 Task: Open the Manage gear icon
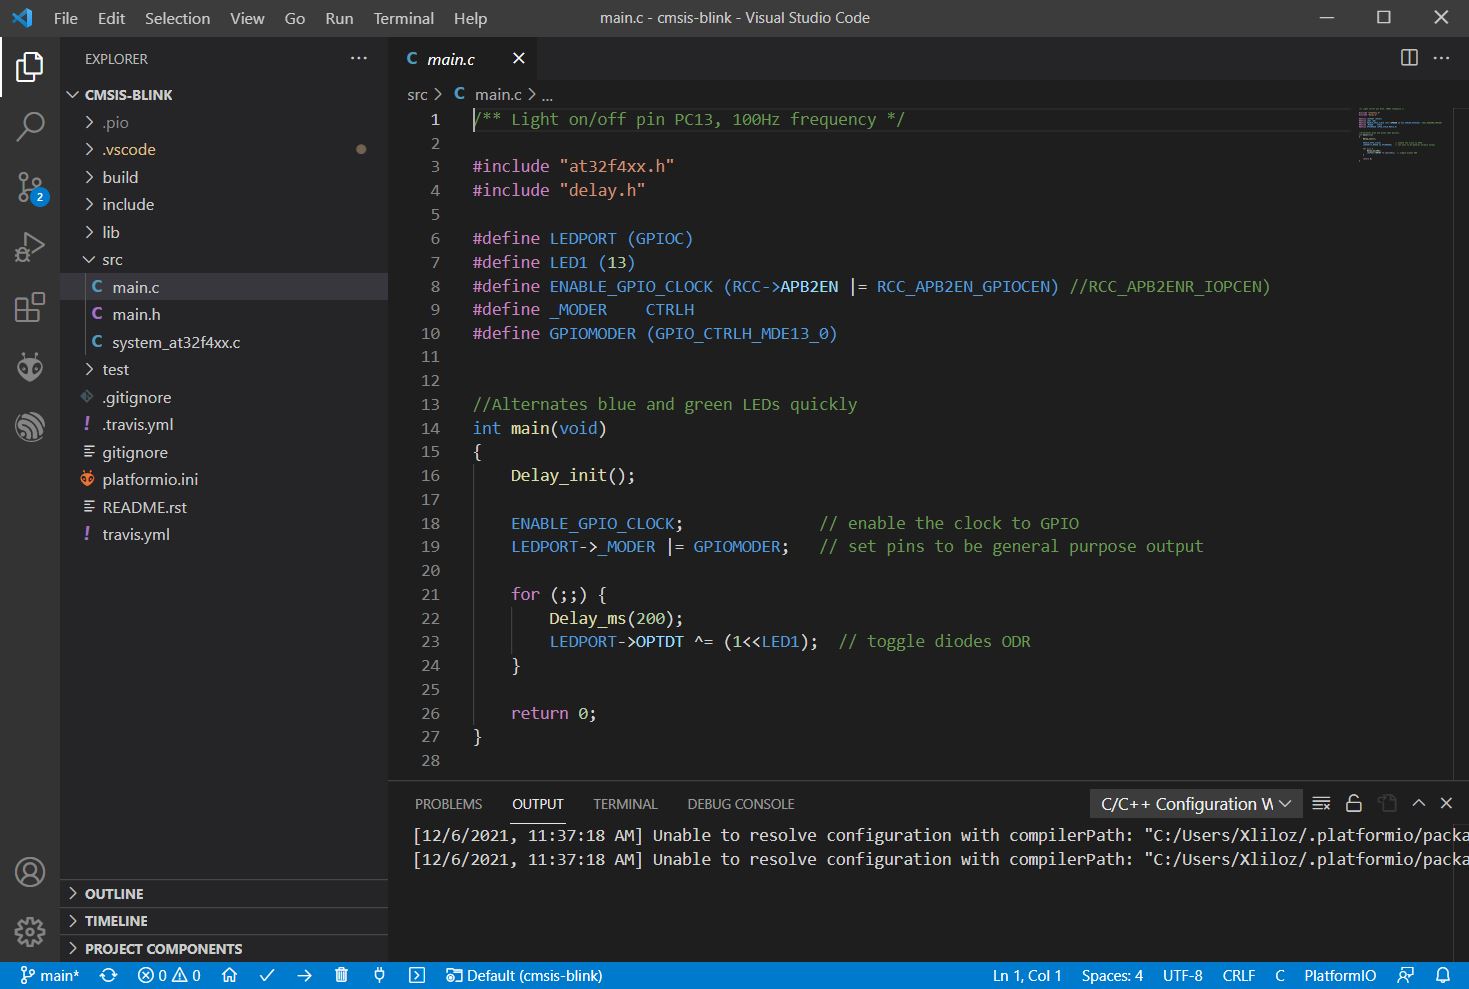pos(30,932)
